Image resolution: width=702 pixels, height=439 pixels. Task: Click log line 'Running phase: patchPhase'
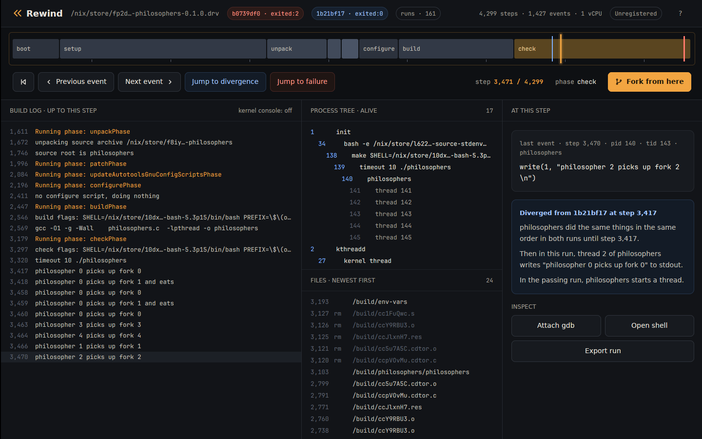pos(151,164)
